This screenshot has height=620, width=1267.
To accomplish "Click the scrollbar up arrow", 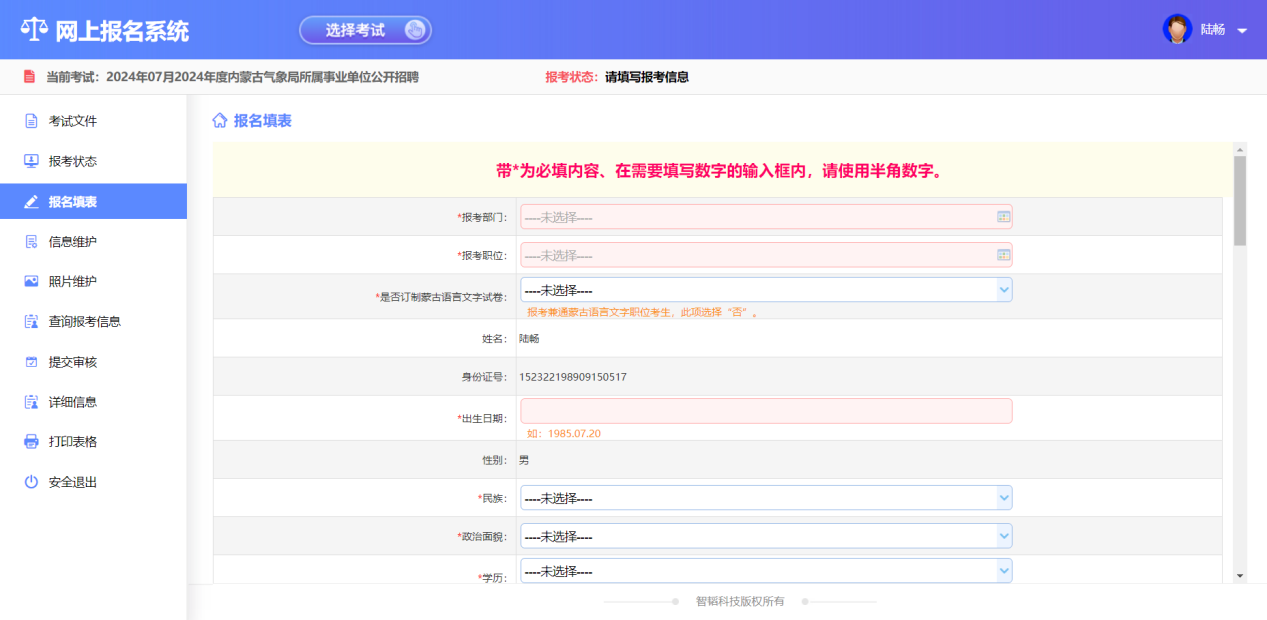I will pos(1240,149).
